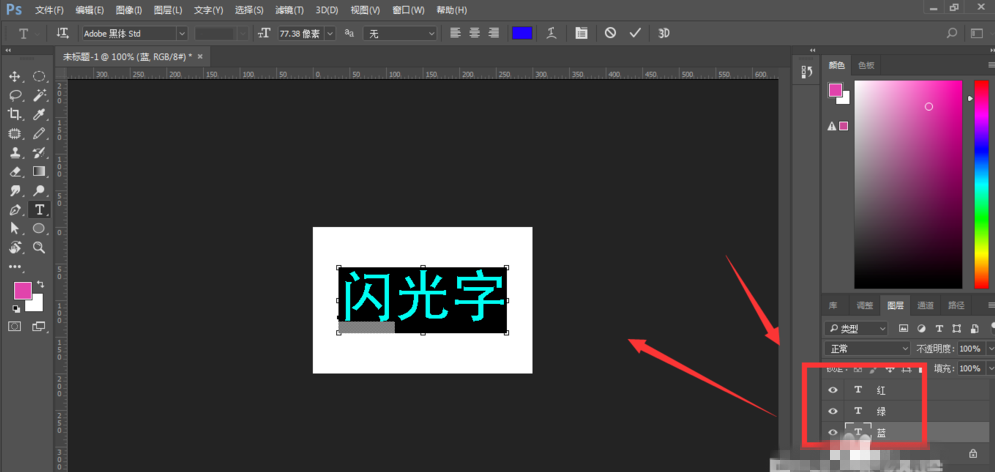
Task: Open the 编辑(E) menu
Action: (x=89, y=10)
